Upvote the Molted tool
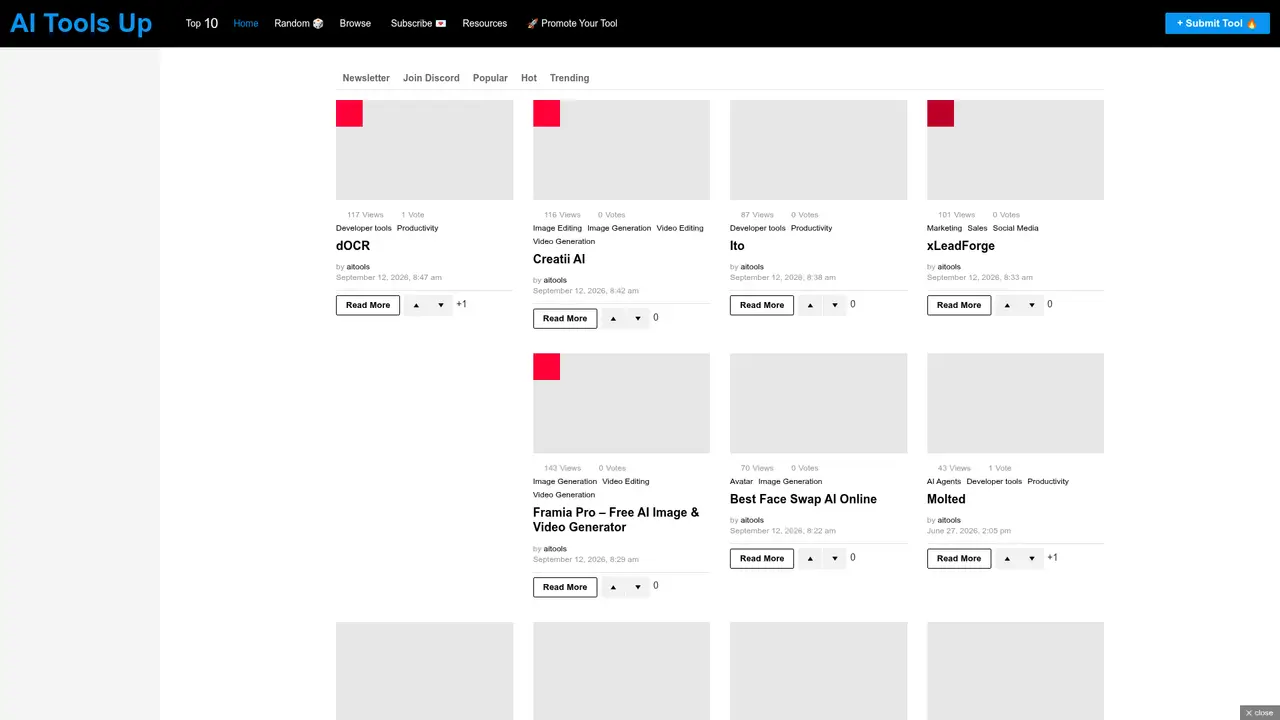Viewport: 1280px width, 720px height. coord(1007,558)
